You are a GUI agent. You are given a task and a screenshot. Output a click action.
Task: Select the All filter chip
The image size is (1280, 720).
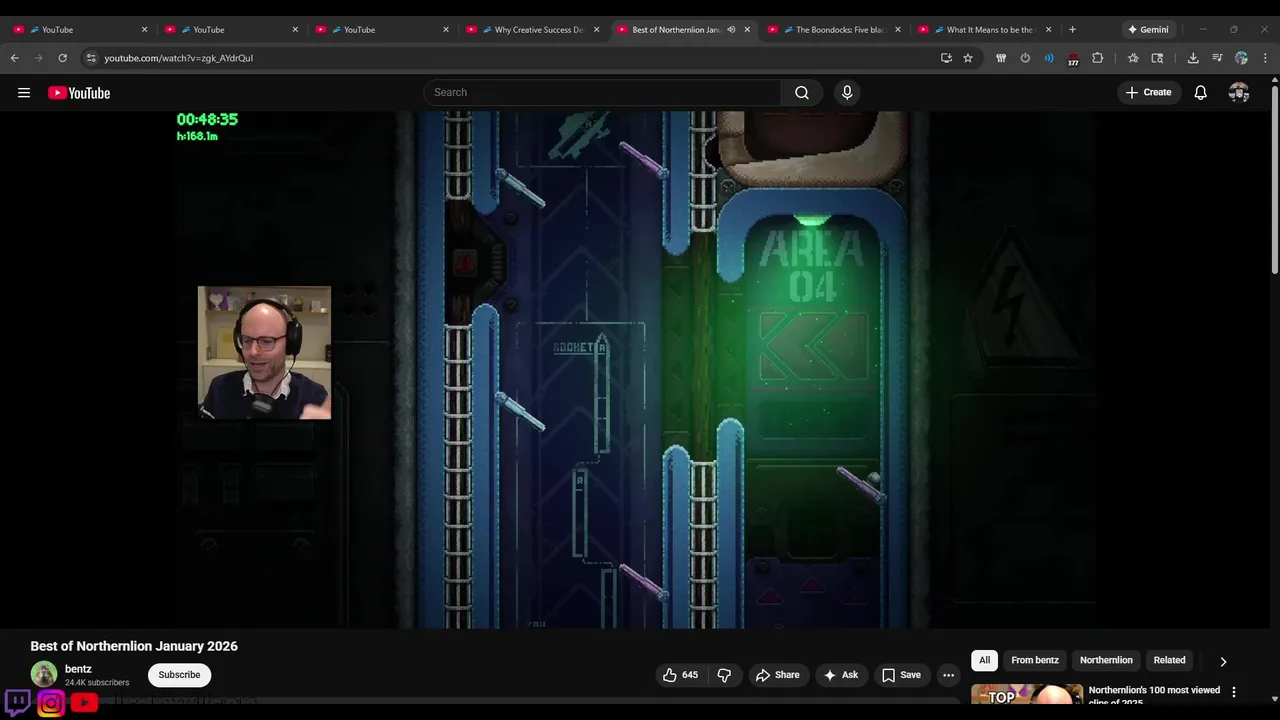click(x=984, y=660)
